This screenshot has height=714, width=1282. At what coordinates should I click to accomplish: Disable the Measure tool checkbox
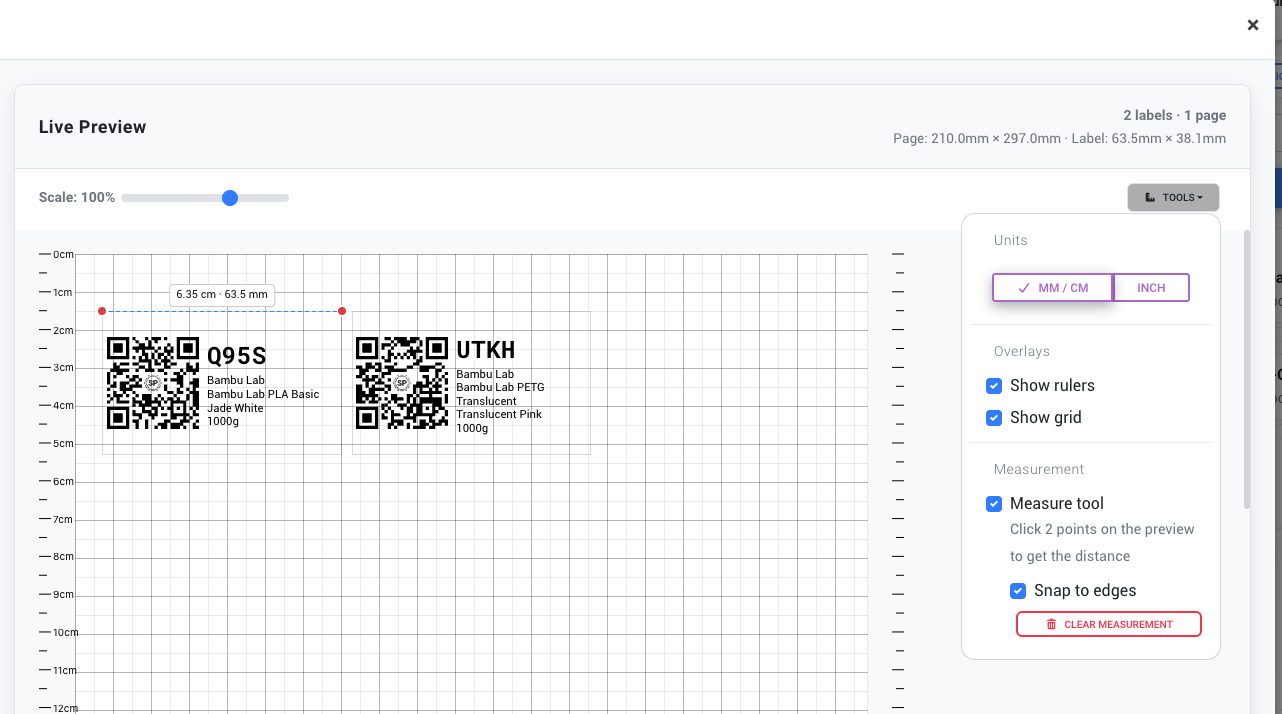pos(994,504)
